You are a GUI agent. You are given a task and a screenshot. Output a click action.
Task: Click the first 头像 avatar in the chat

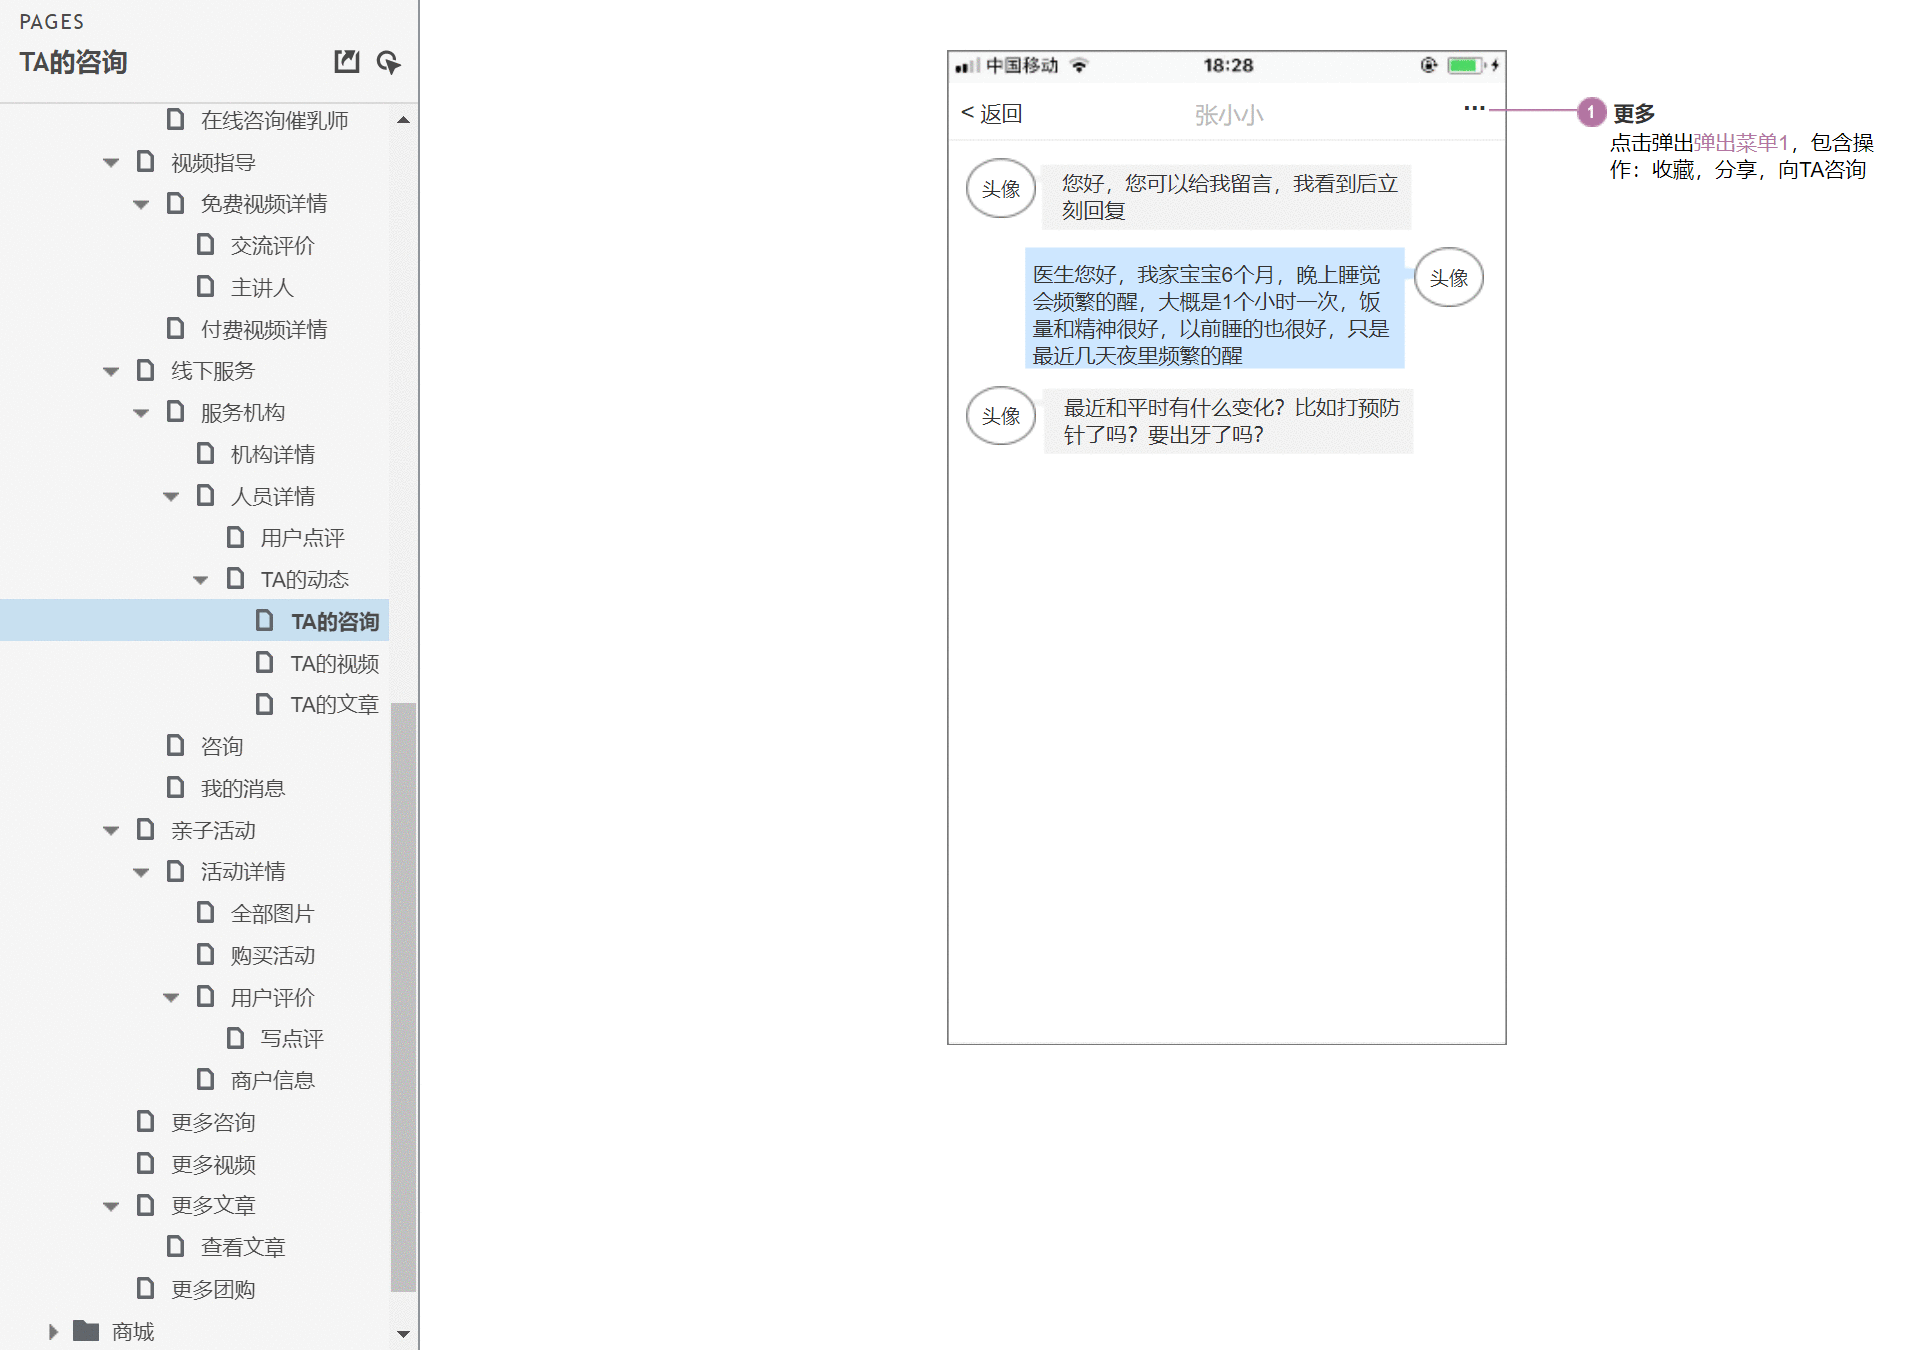point(1001,188)
